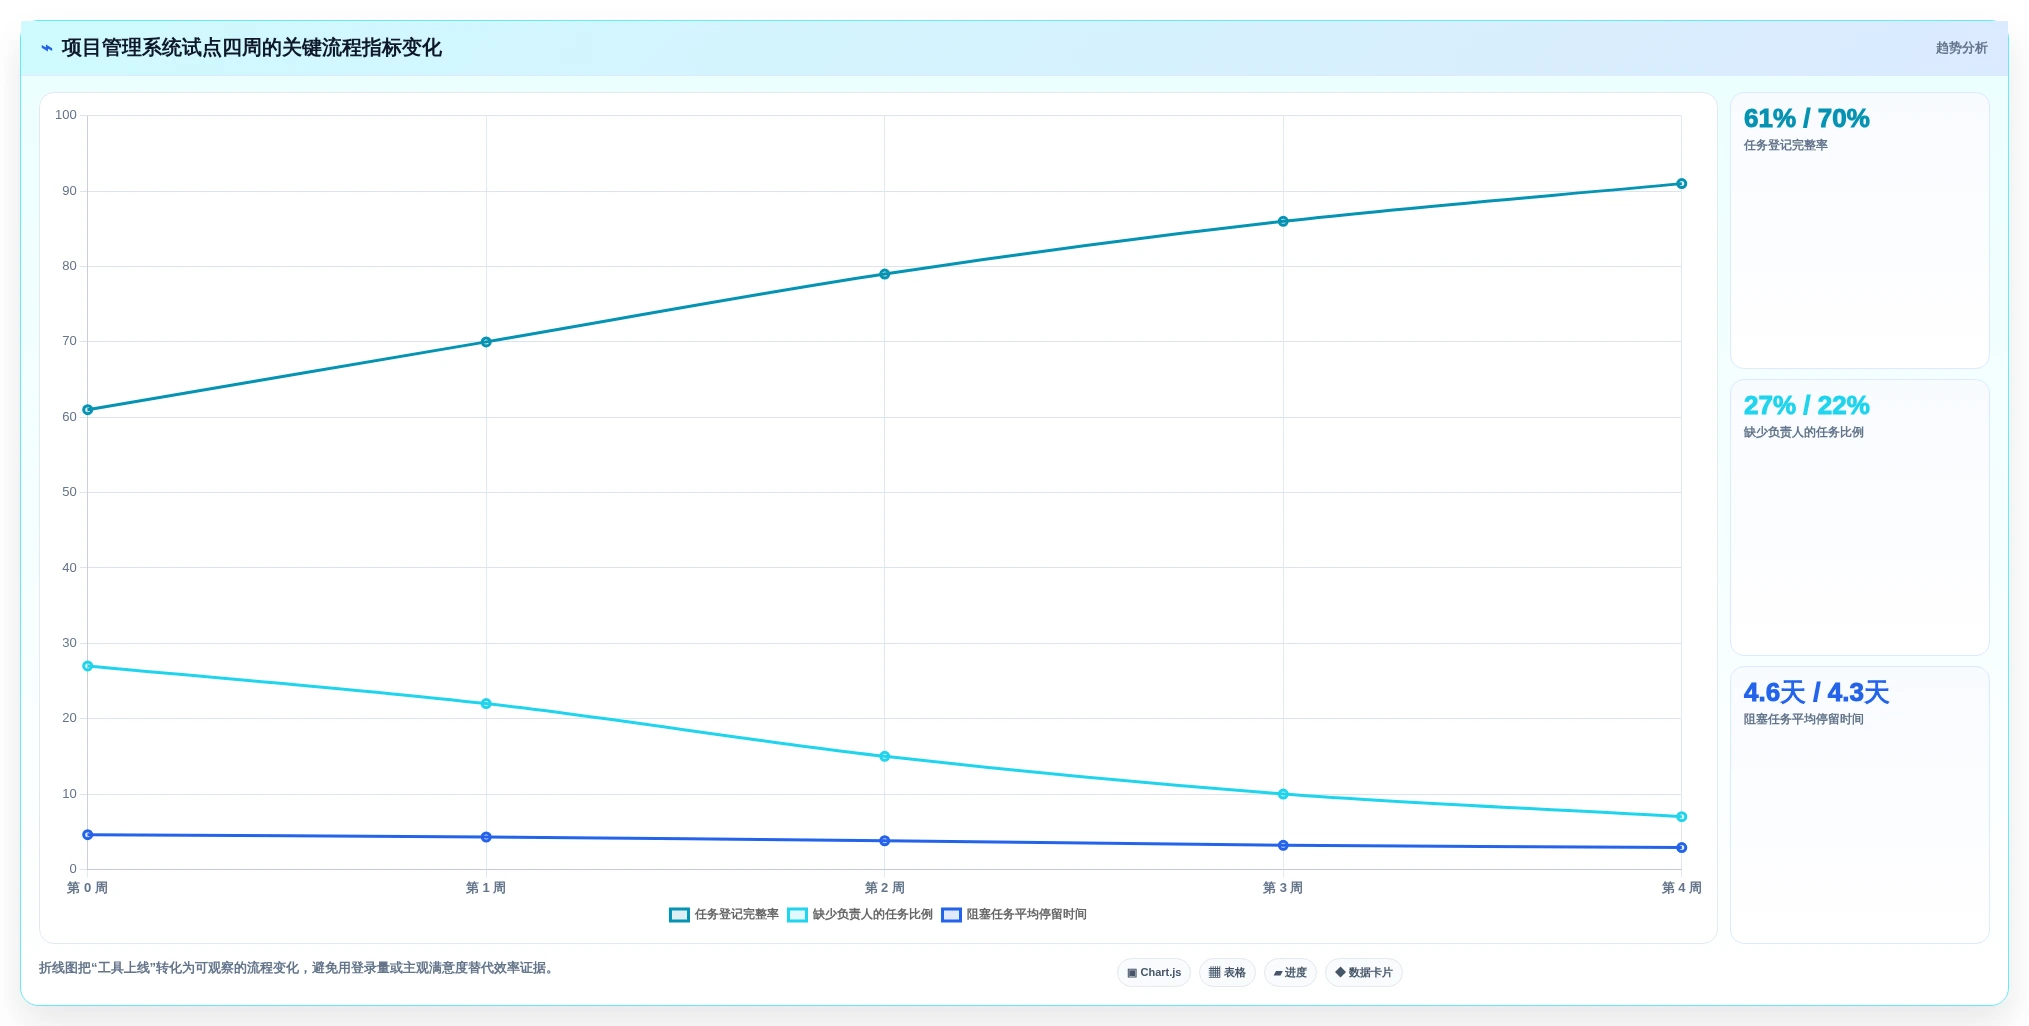Click the y-axis value 100
This screenshot has width=2029, height=1026.
pos(66,115)
